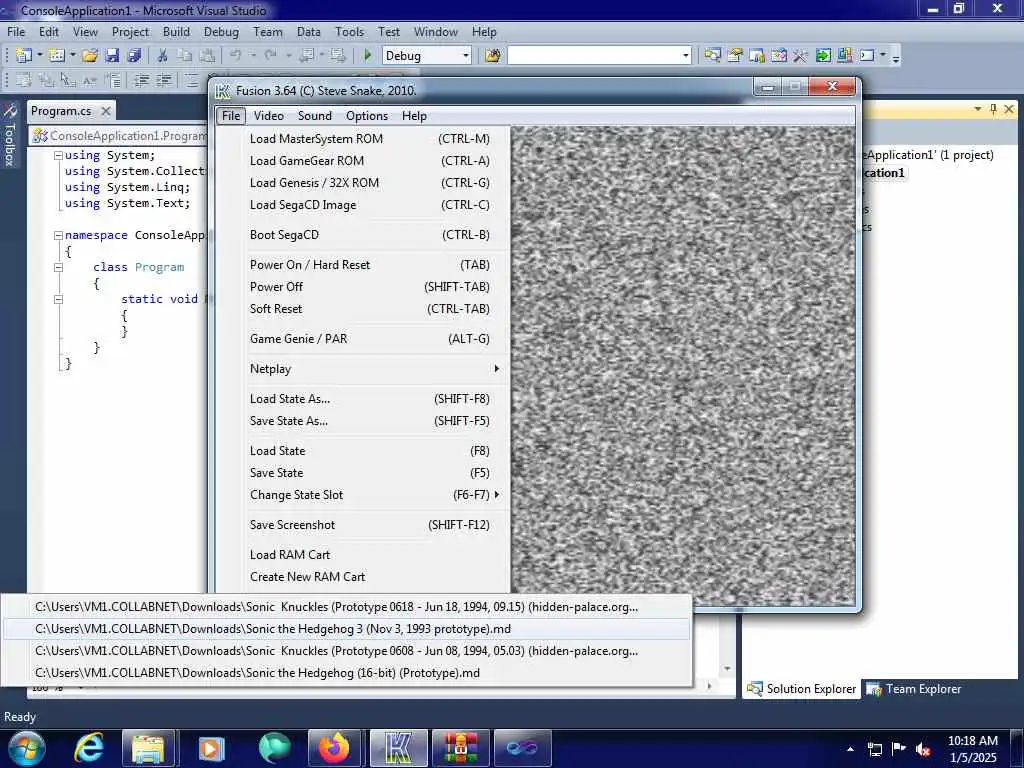Click Increase Indent icon in text toolbar
Image resolution: width=1024 pixels, height=768 pixels.
(164, 80)
